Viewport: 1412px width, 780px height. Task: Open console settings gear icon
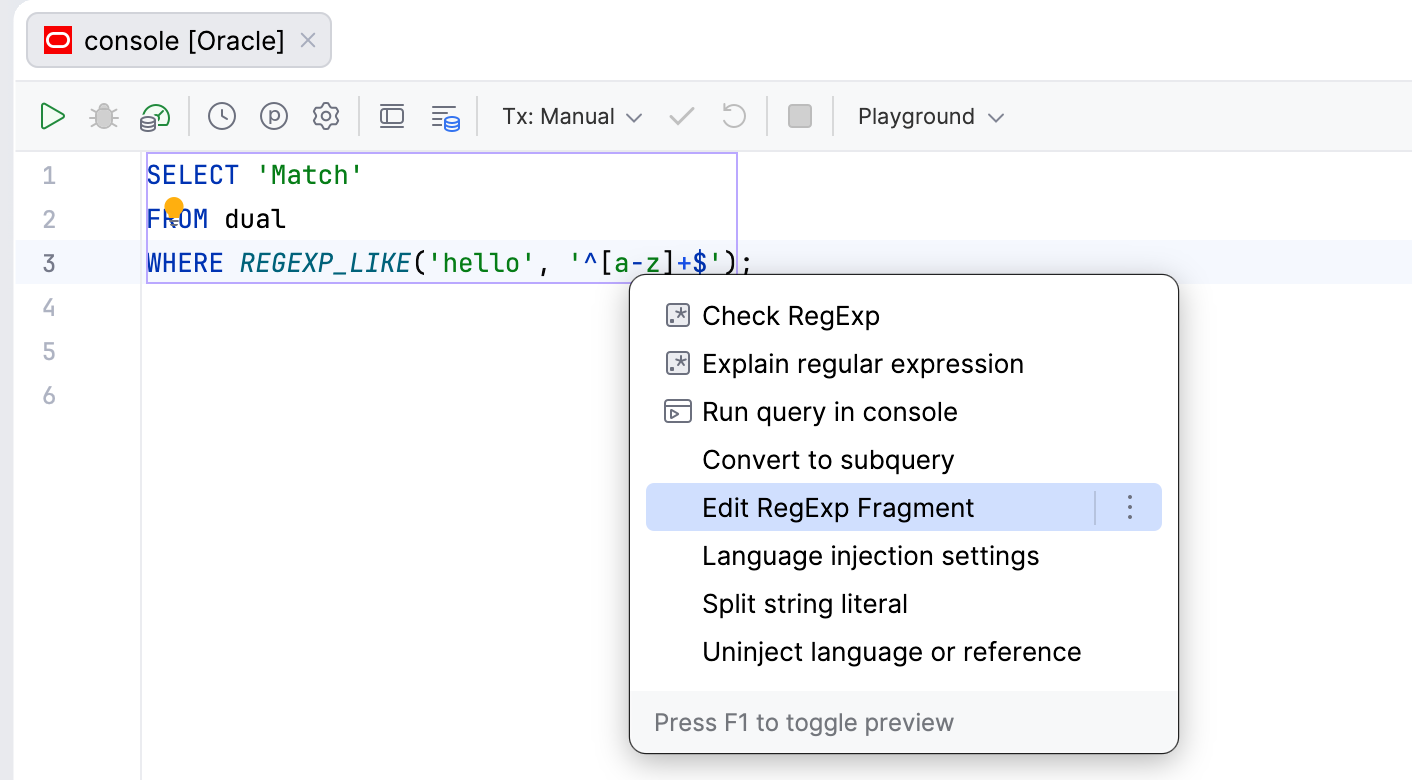point(326,117)
